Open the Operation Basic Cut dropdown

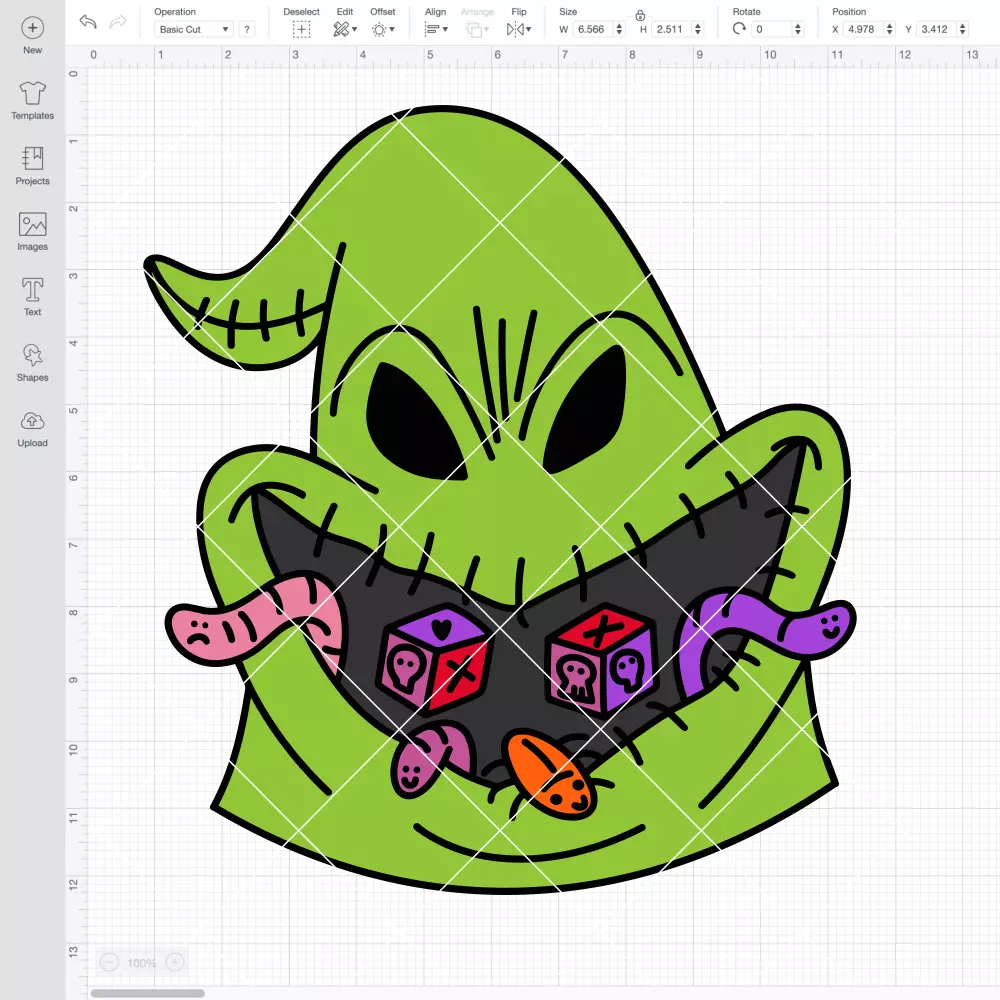pos(193,29)
